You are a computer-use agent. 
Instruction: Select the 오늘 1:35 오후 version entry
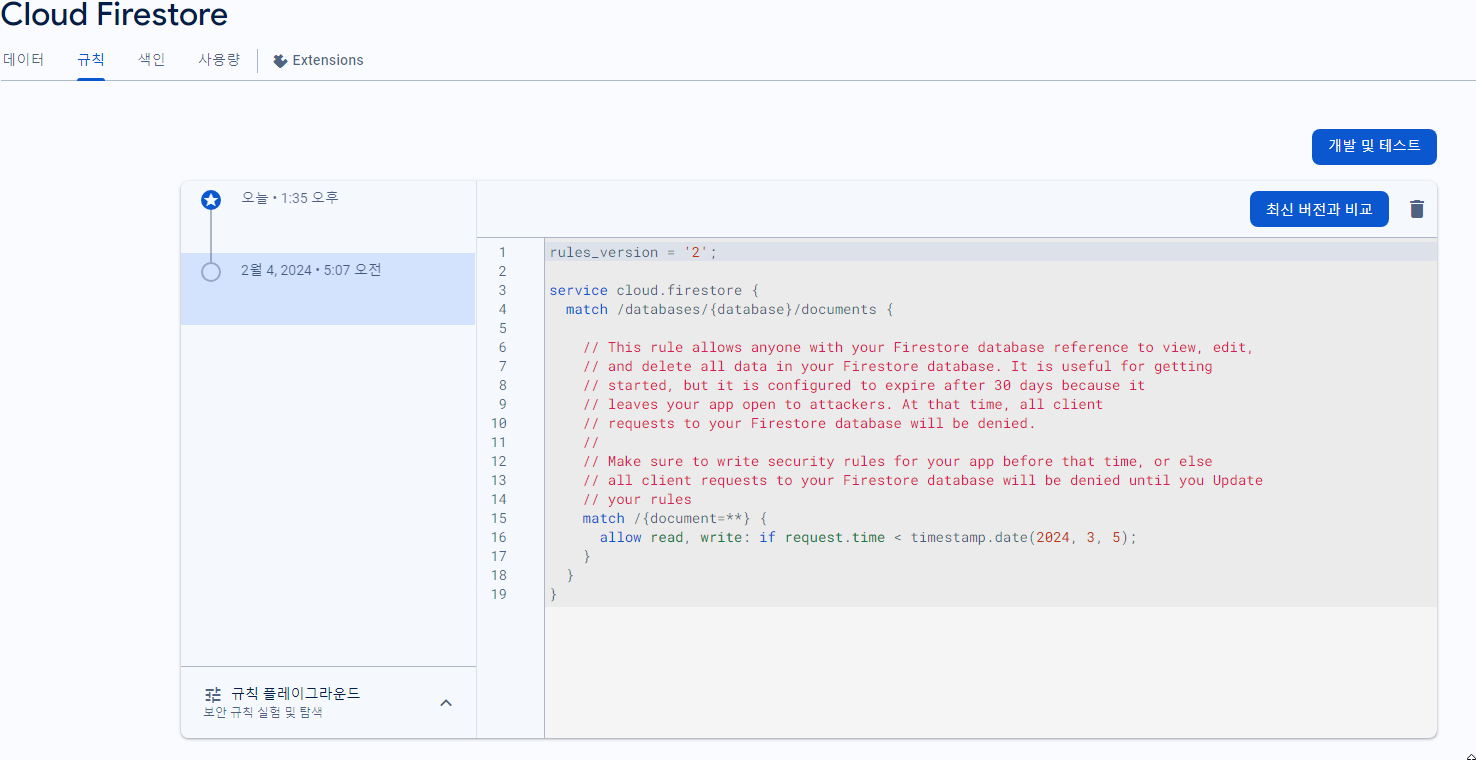coord(328,217)
